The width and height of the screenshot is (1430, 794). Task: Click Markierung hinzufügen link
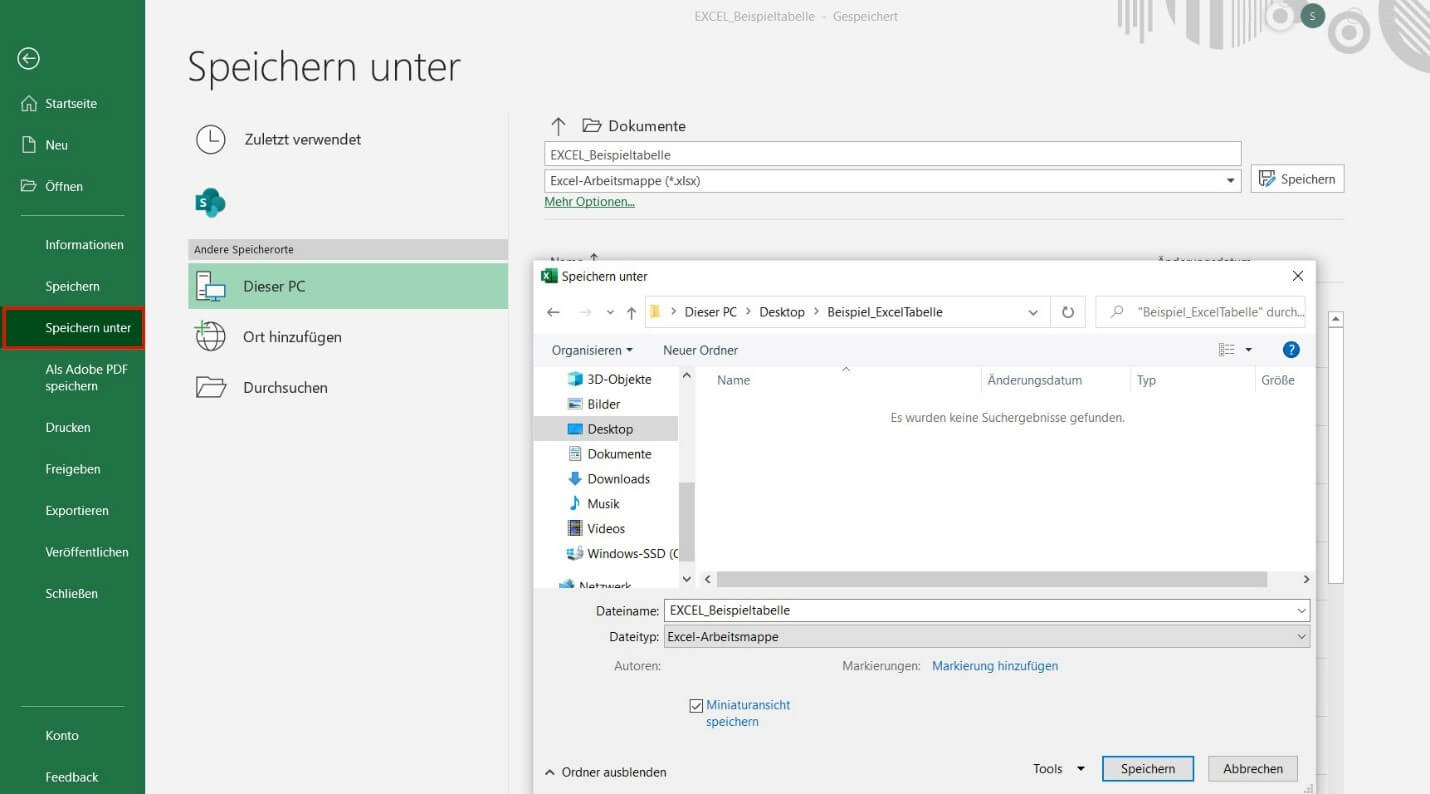pos(995,666)
